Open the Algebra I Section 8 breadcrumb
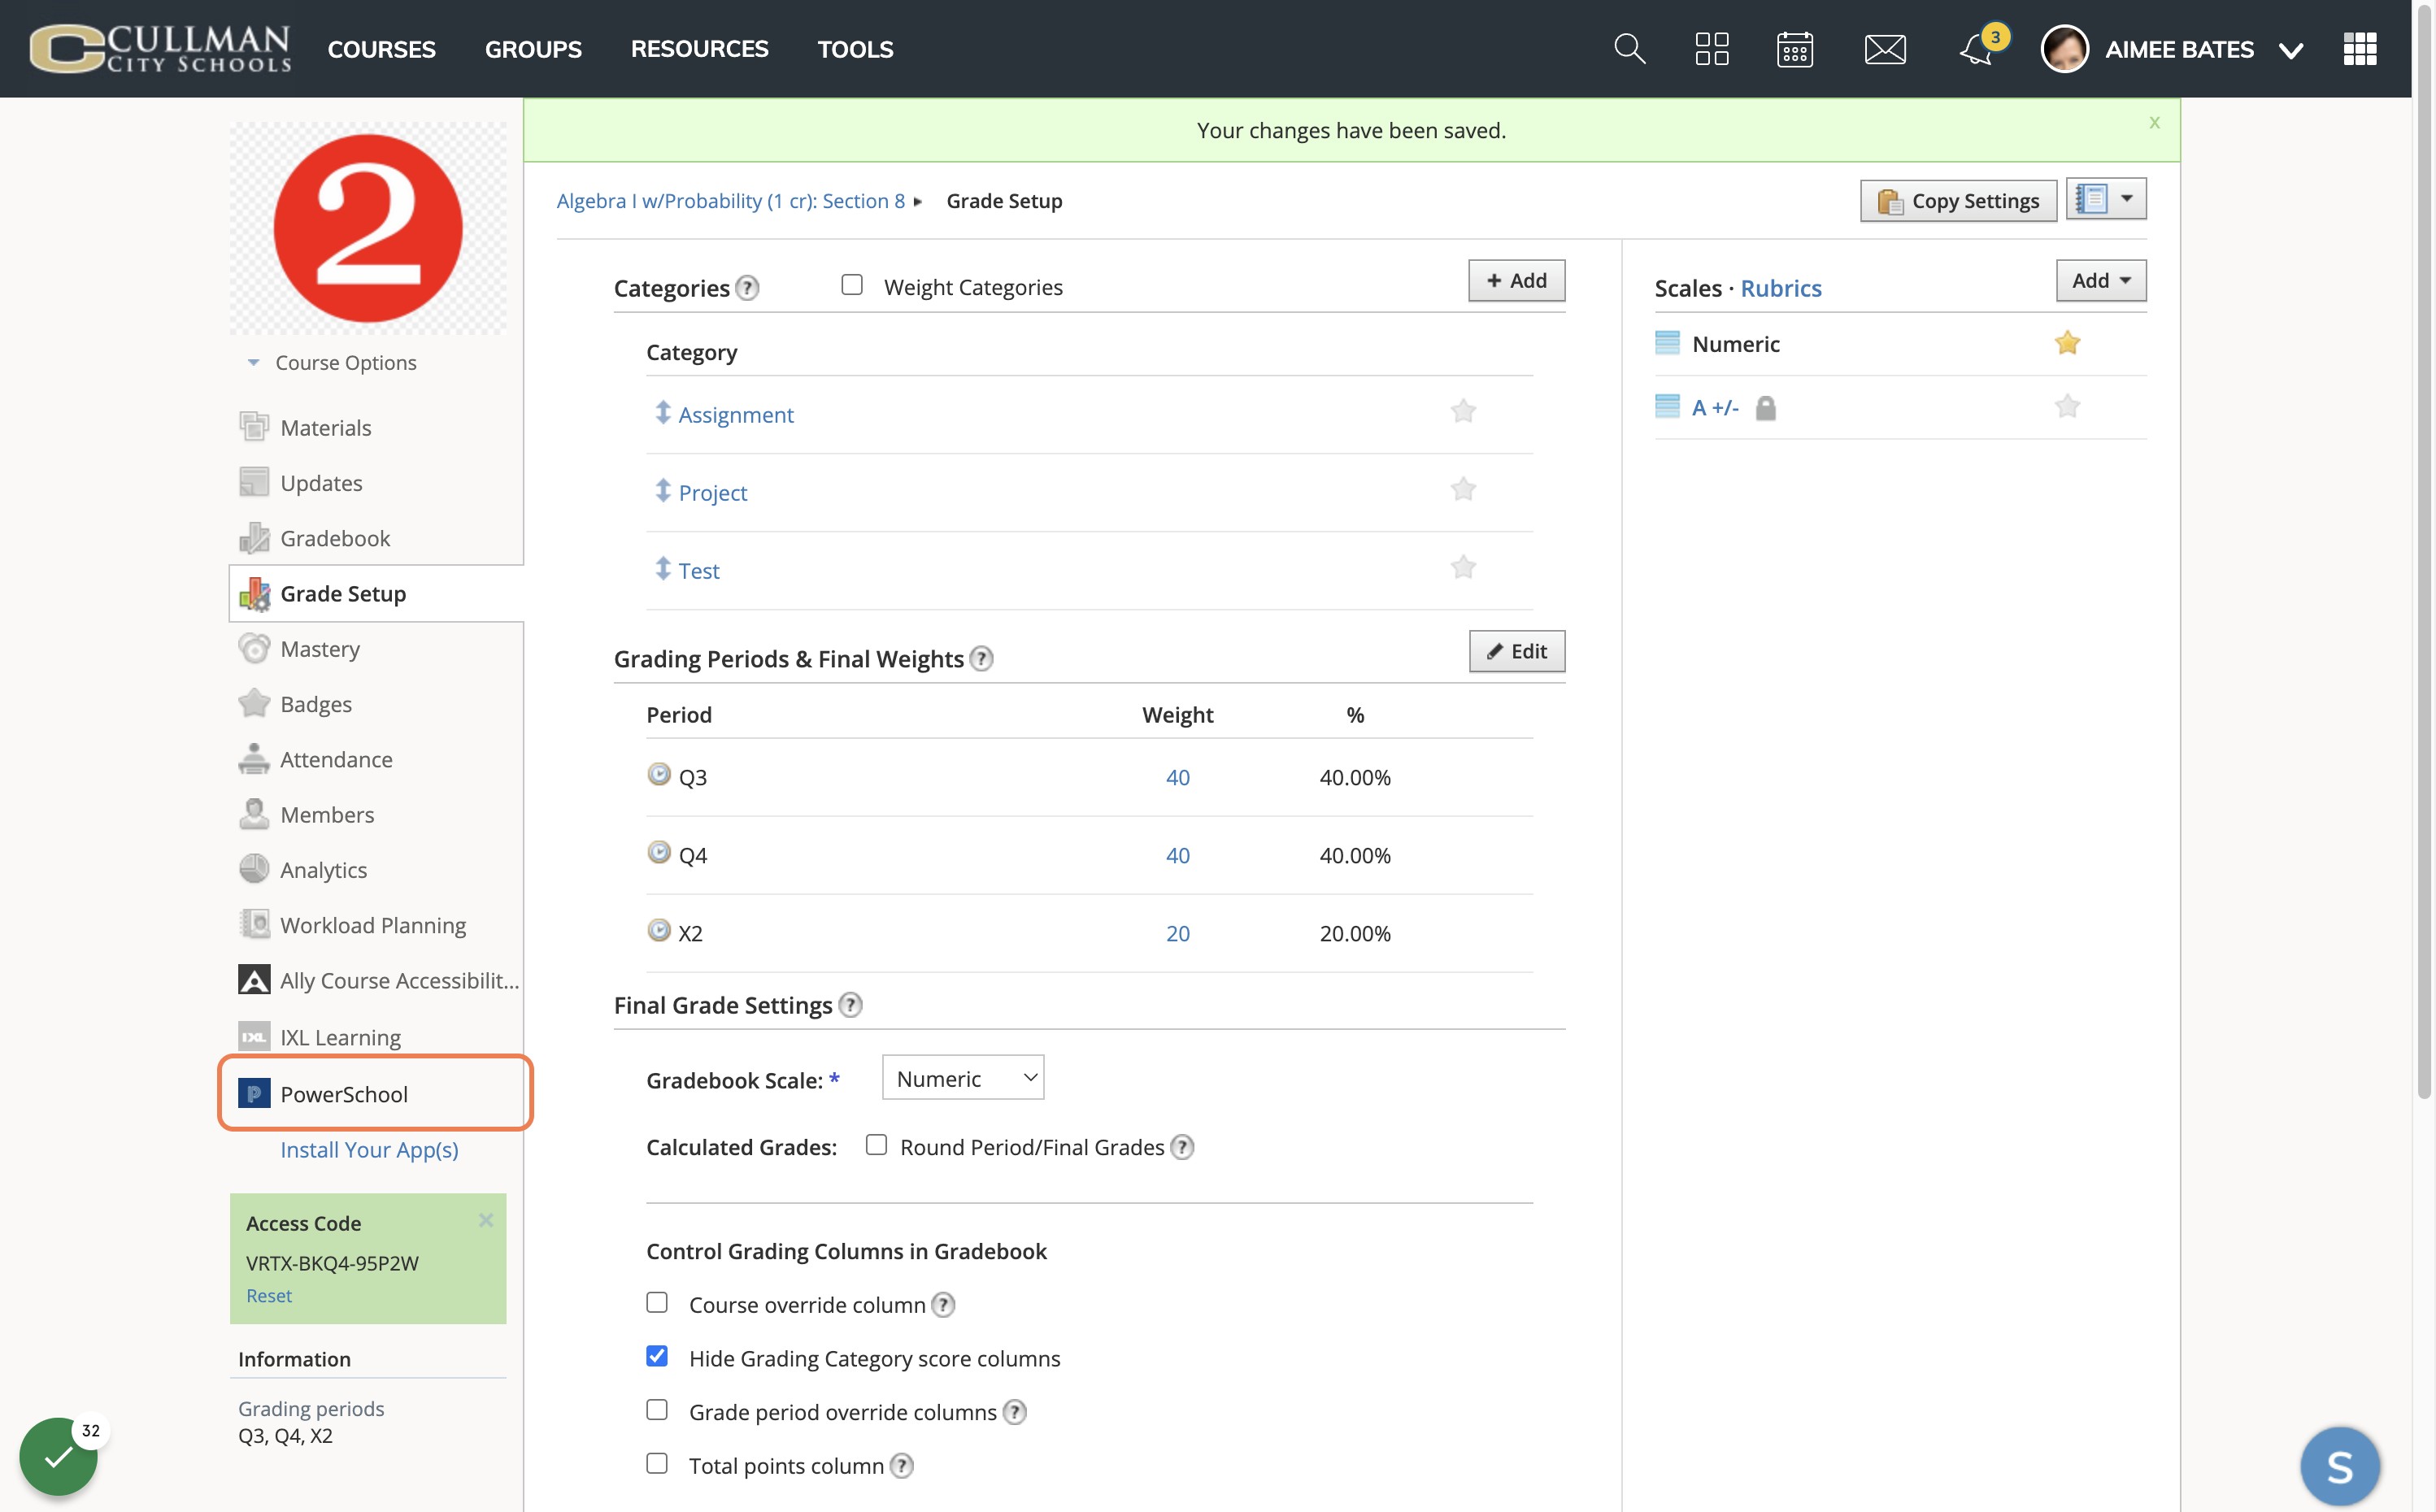This screenshot has height=1512, width=2436. (730, 201)
